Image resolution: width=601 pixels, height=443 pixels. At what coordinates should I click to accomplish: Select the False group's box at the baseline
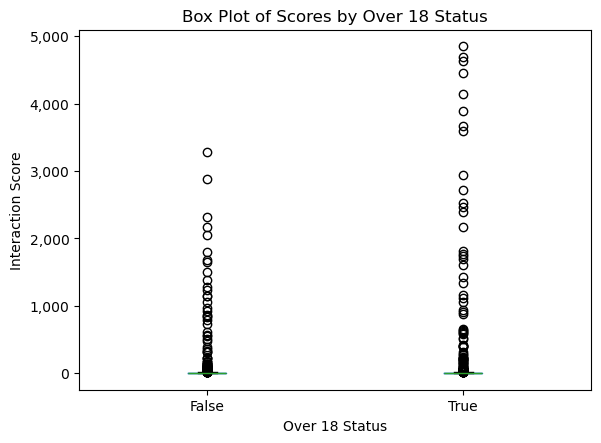click(x=207, y=373)
